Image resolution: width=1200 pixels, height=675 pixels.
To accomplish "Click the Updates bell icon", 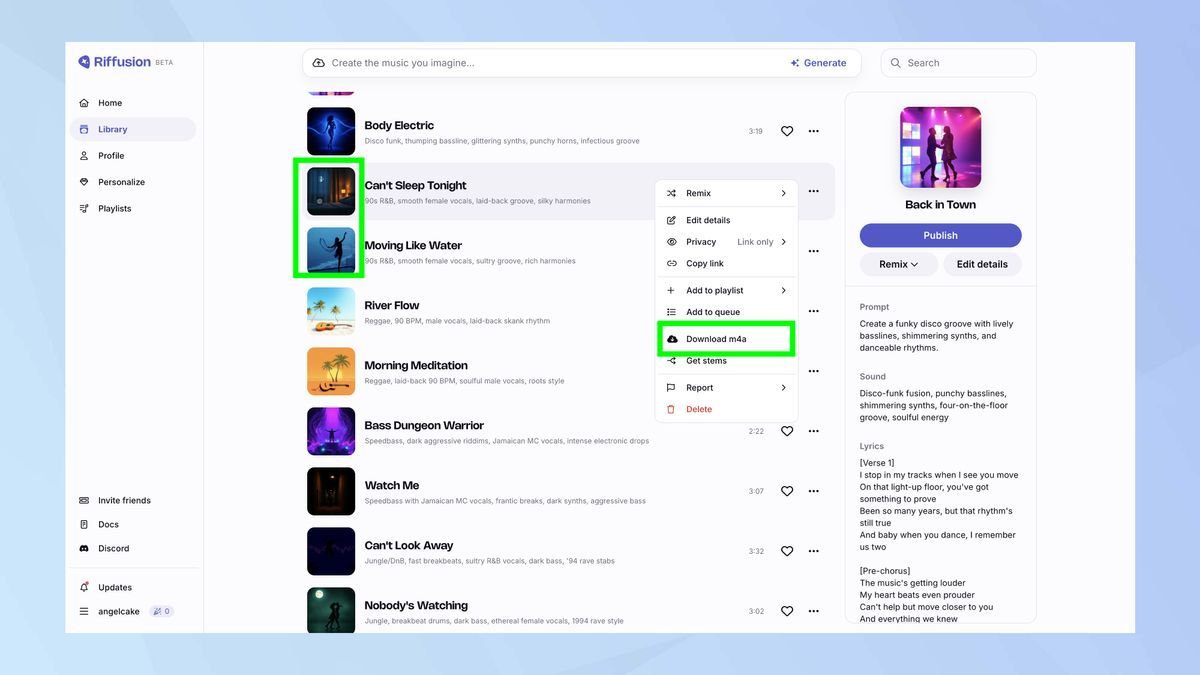I will coord(86,587).
